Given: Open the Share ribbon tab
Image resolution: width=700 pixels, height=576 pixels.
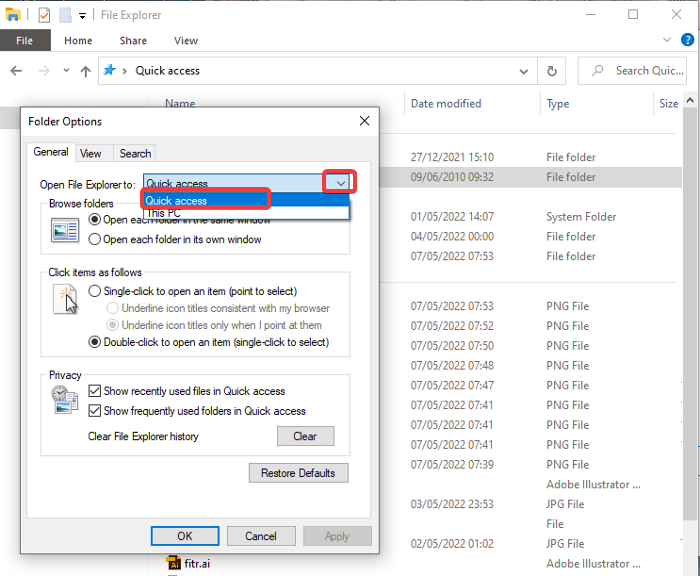Looking at the screenshot, I should coord(133,41).
